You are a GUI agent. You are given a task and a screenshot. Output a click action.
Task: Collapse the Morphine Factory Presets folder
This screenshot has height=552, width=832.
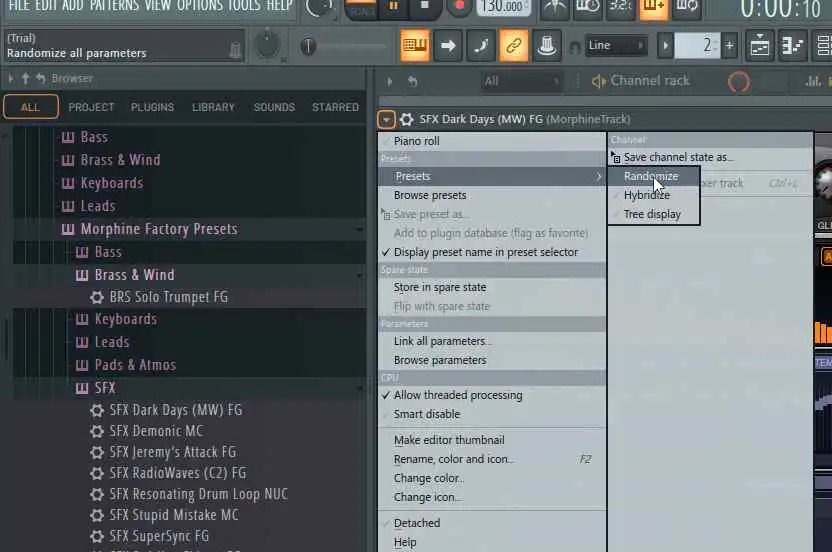[x=159, y=229]
